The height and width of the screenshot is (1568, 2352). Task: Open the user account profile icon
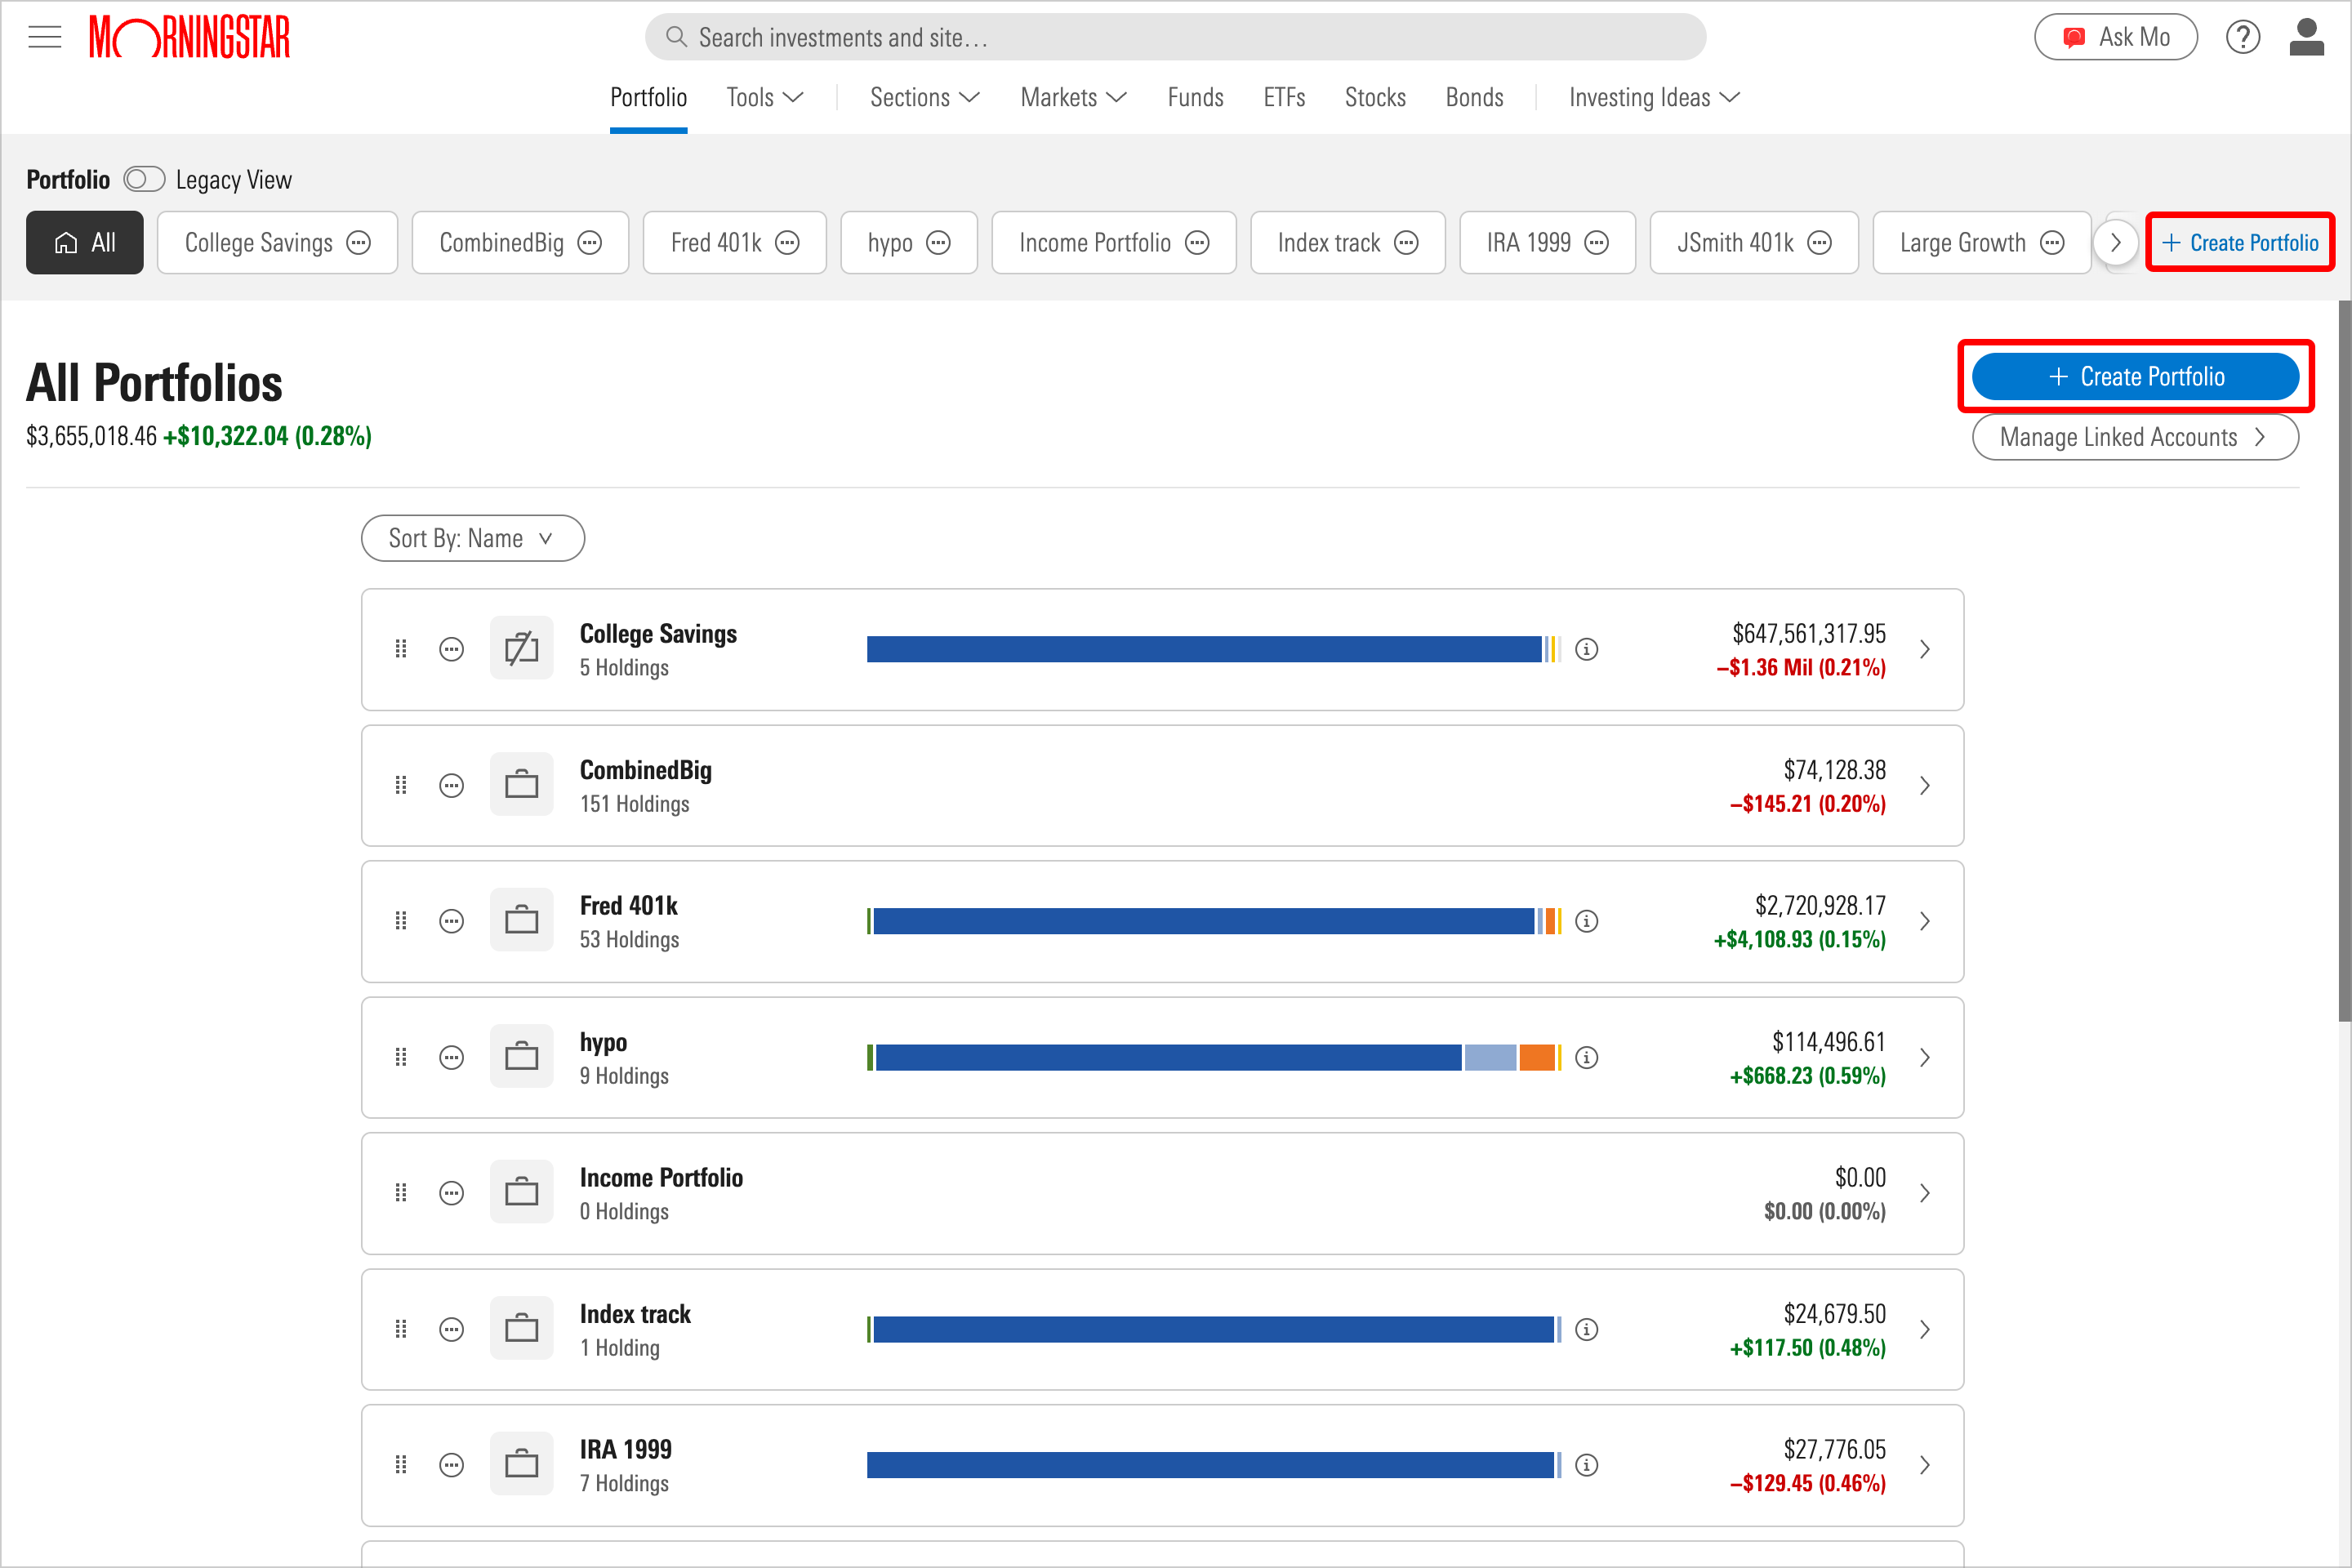(2307, 38)
